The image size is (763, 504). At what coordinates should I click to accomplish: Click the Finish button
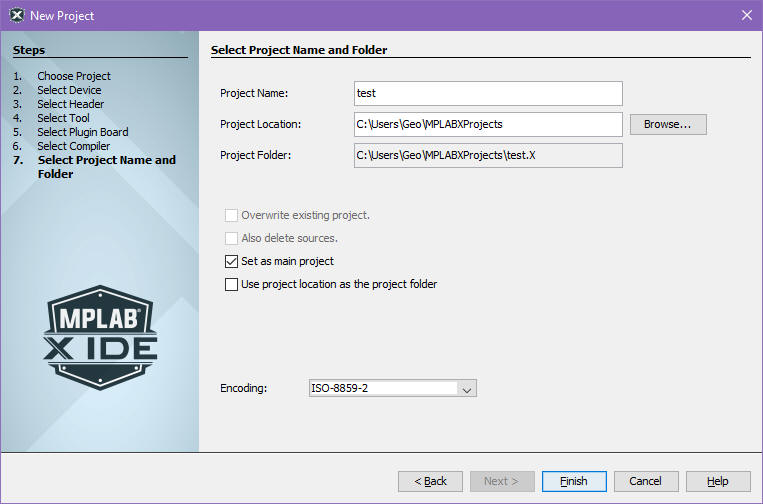pos(573,481)
